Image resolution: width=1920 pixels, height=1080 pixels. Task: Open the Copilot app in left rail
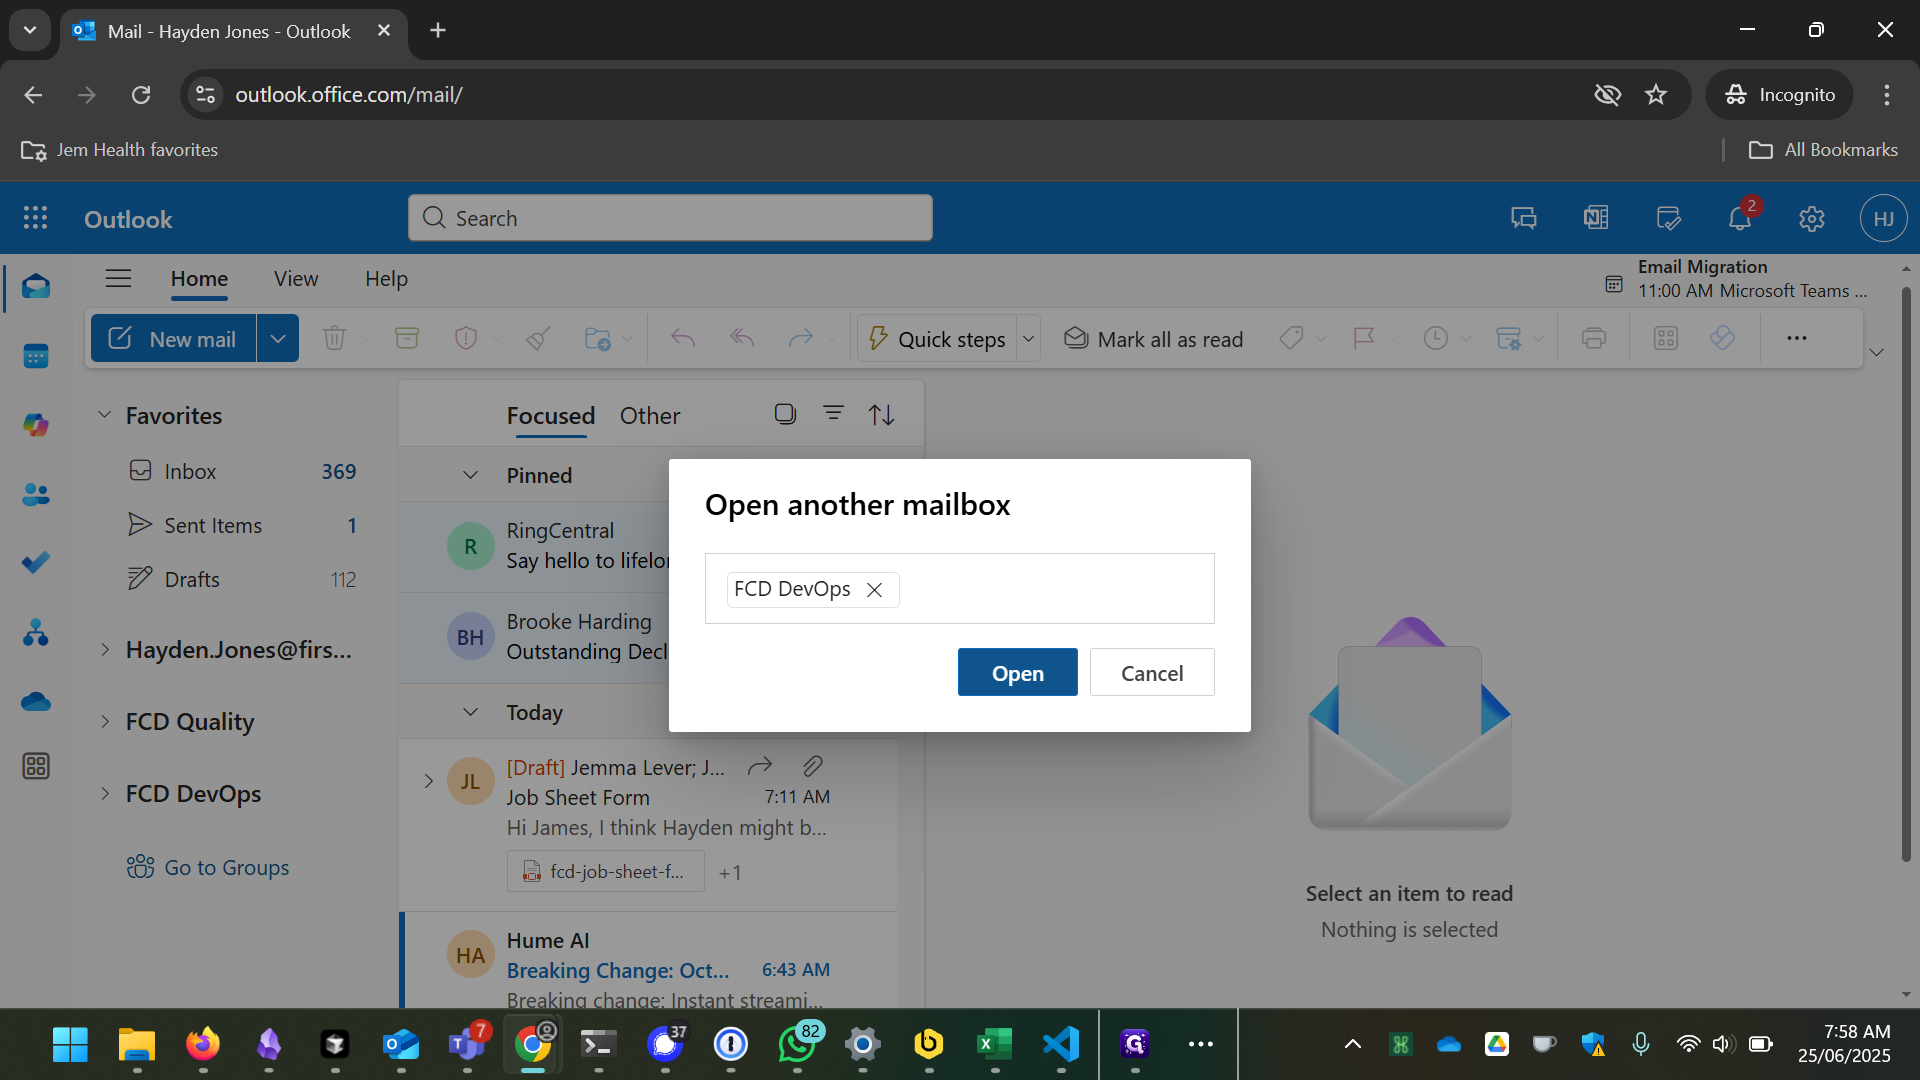pos(36,425)
